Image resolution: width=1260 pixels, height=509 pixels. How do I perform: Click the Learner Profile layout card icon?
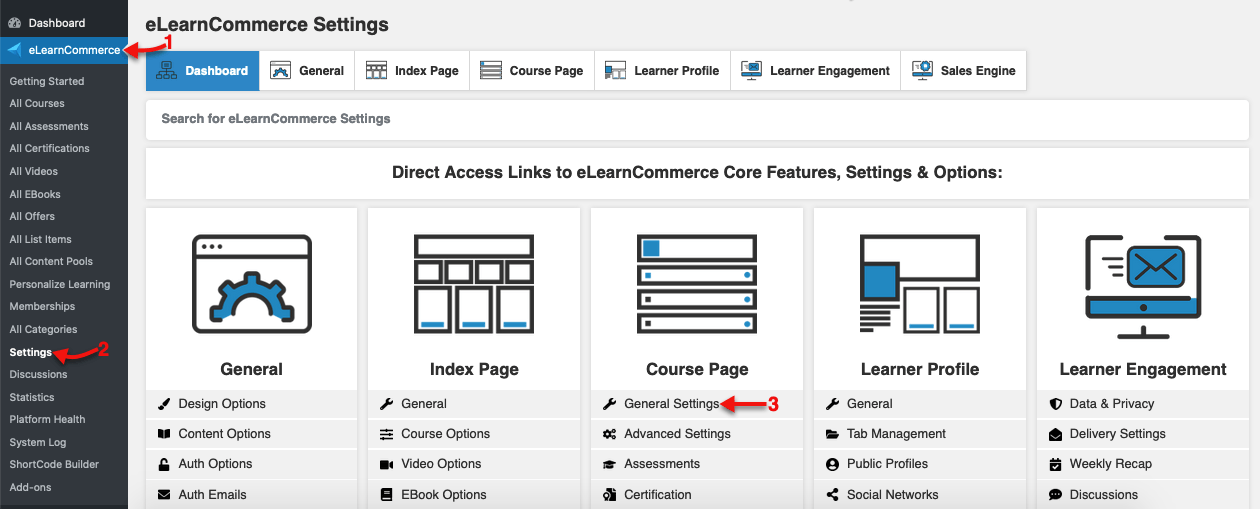coord(920,285)
